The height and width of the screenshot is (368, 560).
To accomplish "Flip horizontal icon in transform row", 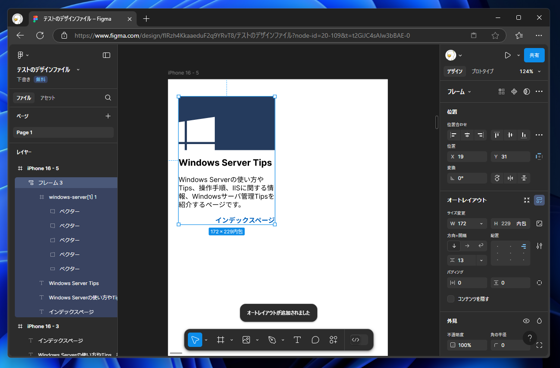I will [510, 178].
